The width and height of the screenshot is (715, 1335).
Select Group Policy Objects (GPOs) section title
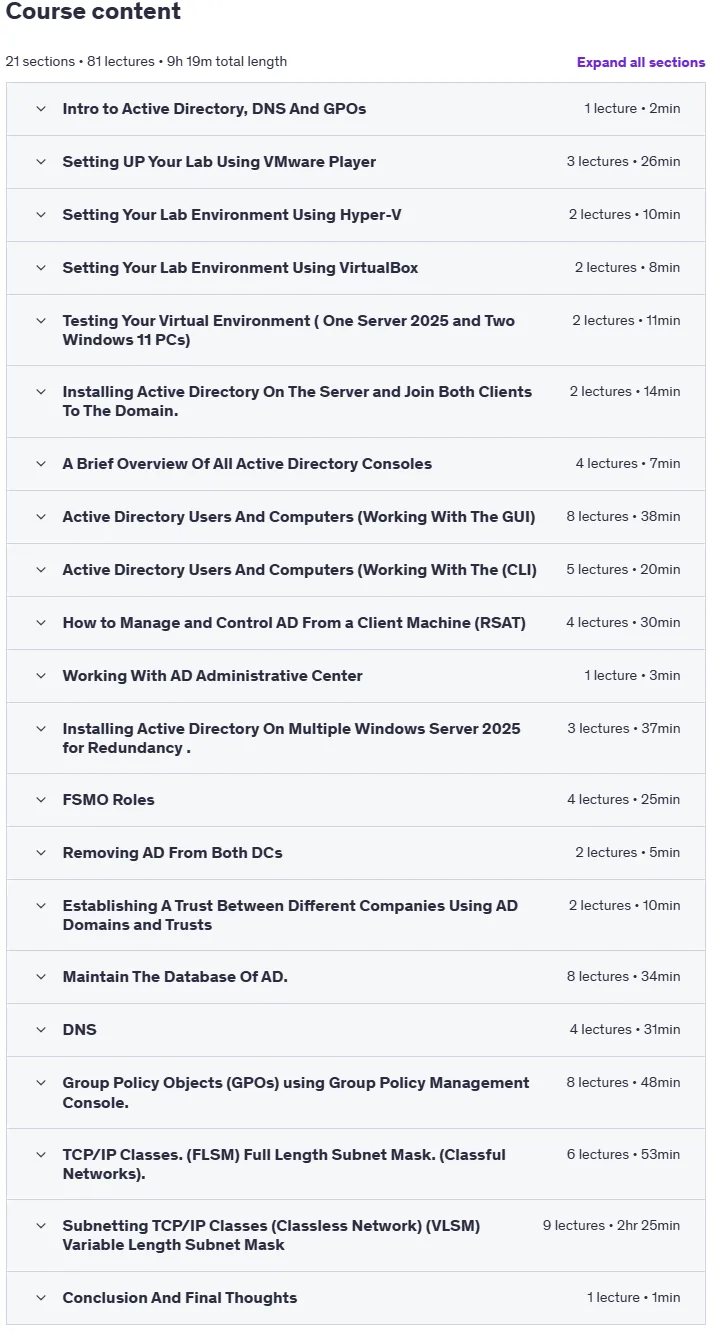pos(296,1093)
